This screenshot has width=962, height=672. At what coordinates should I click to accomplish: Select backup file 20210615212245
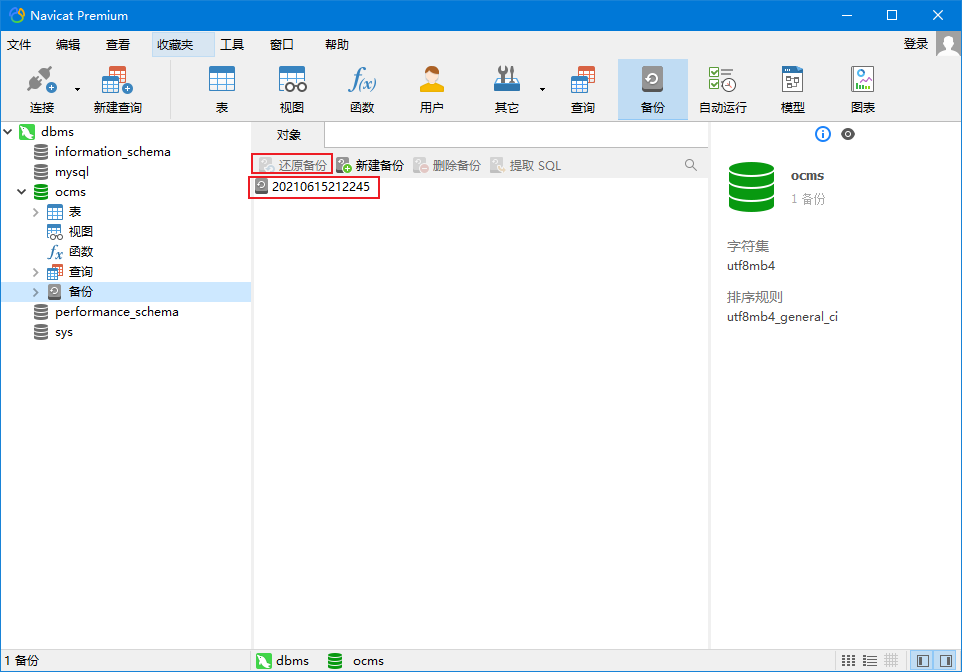[x=320, y=186]
